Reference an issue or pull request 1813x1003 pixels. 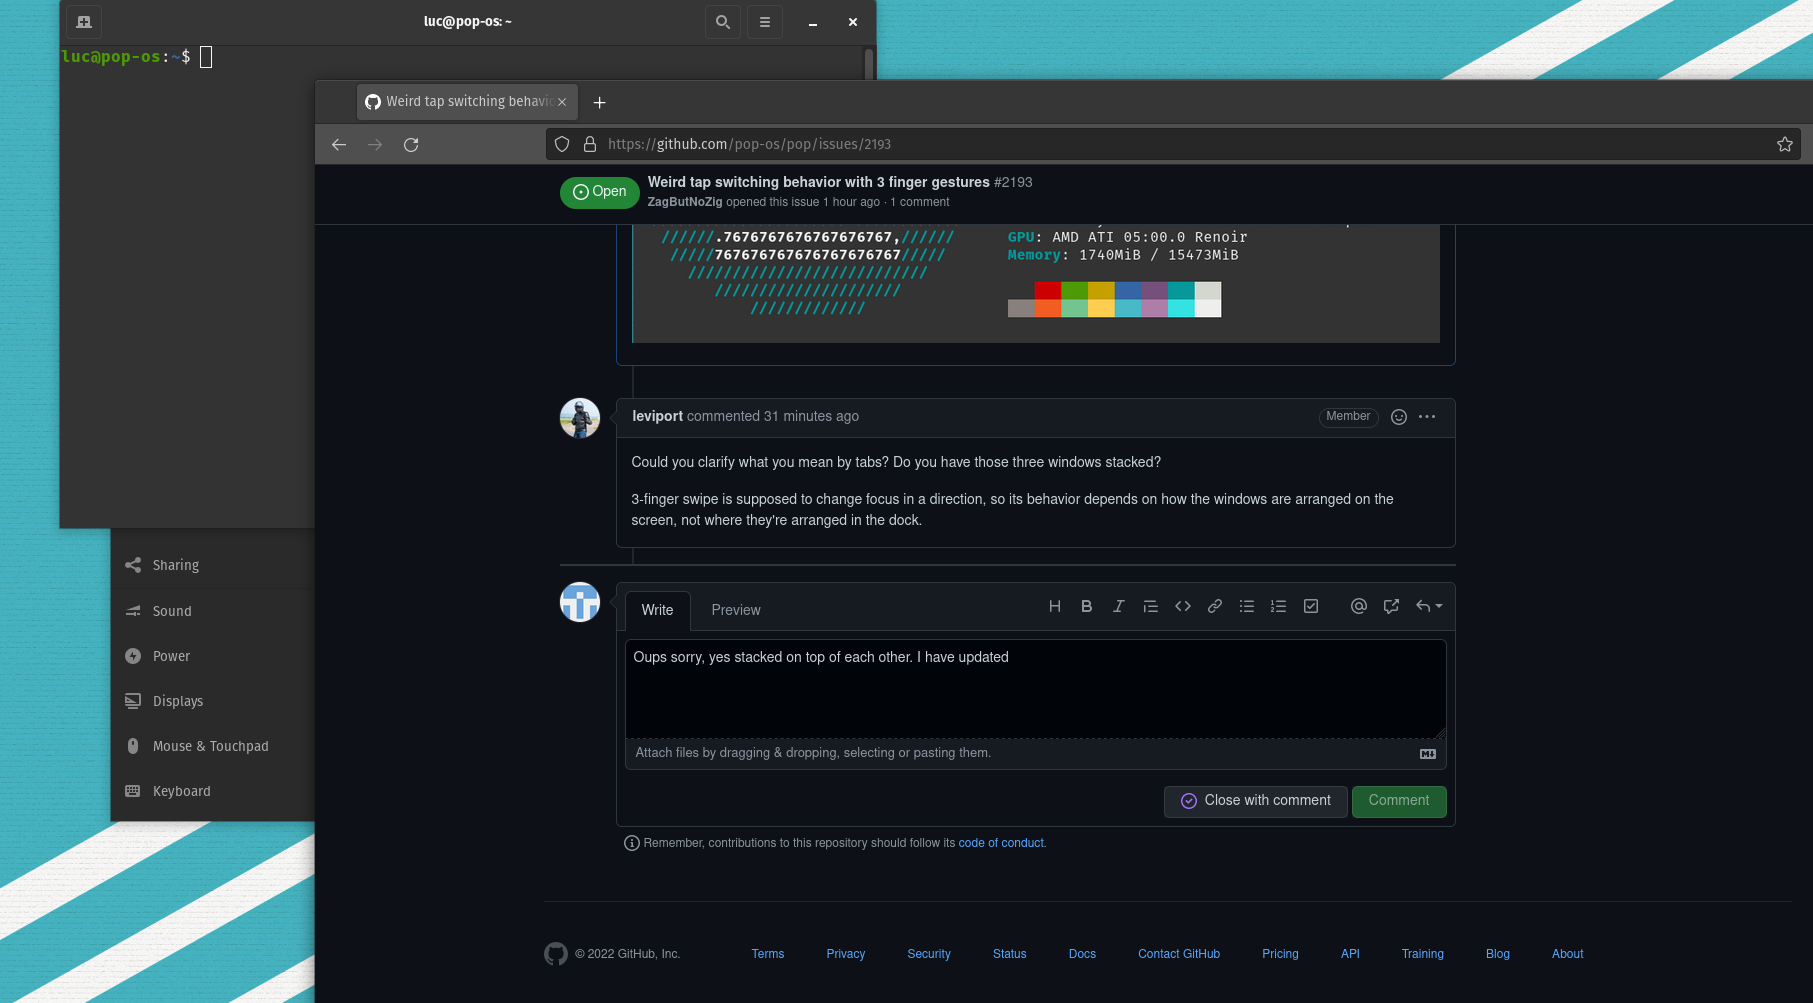point(1390,606)
